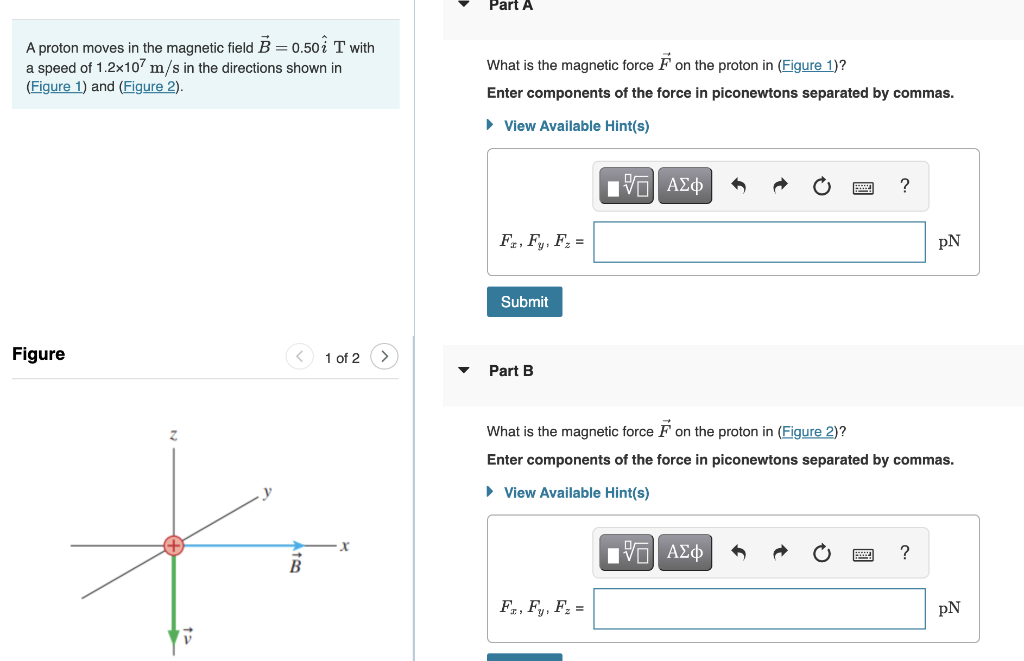Open help in Part A toolbar
This screenshot has width=1024, height=661.
pyautogui.click(x=904, y=186)
